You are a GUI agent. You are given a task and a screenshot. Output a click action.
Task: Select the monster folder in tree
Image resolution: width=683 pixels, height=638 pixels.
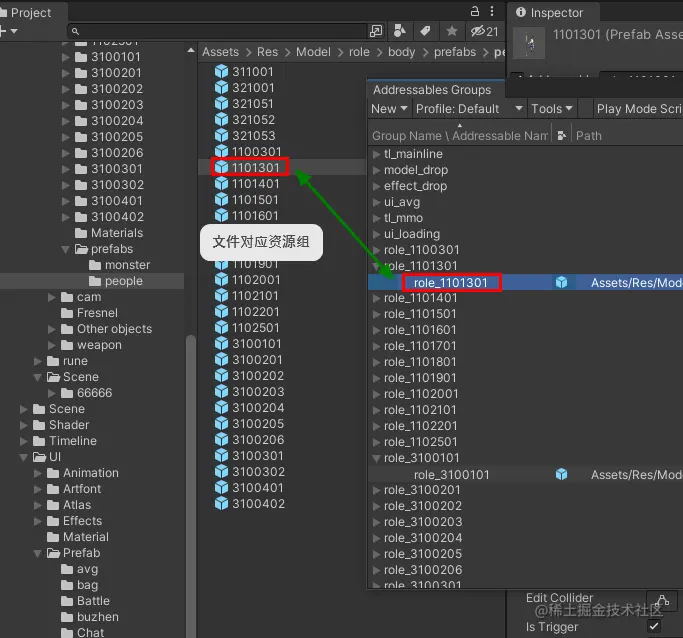point(119,265)
